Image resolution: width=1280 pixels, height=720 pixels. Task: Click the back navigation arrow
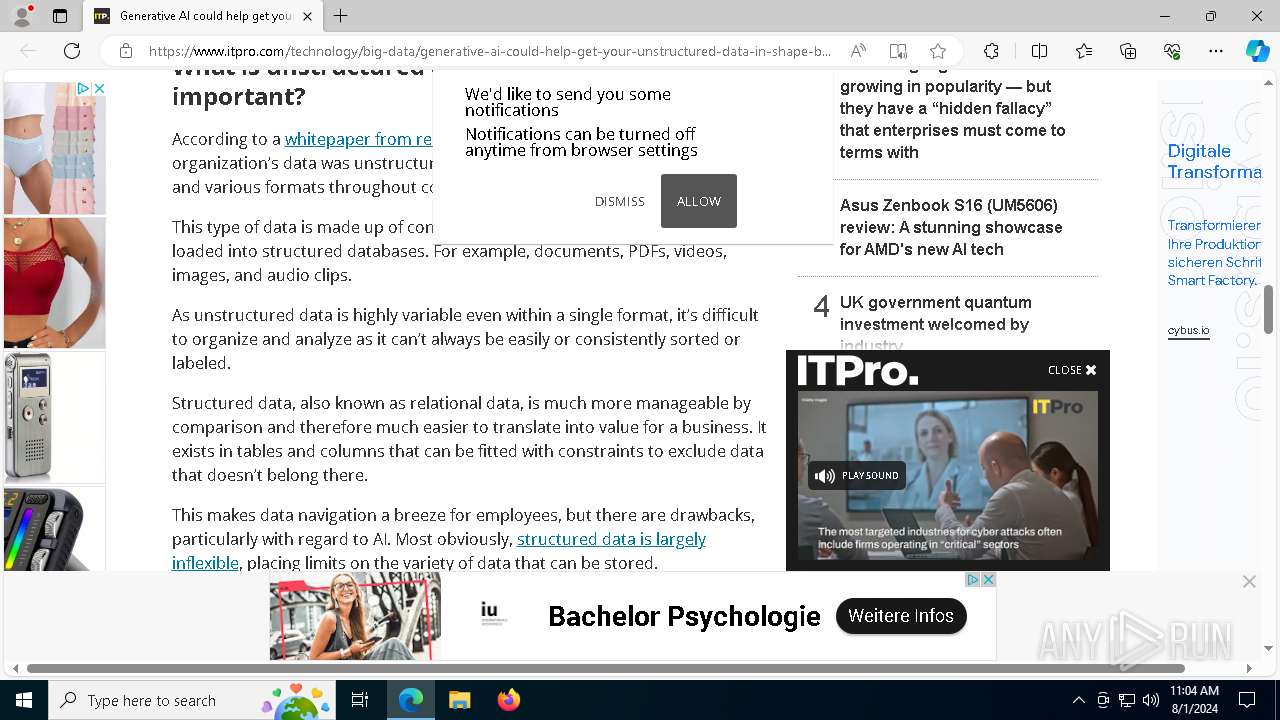(x=28, y=51)
